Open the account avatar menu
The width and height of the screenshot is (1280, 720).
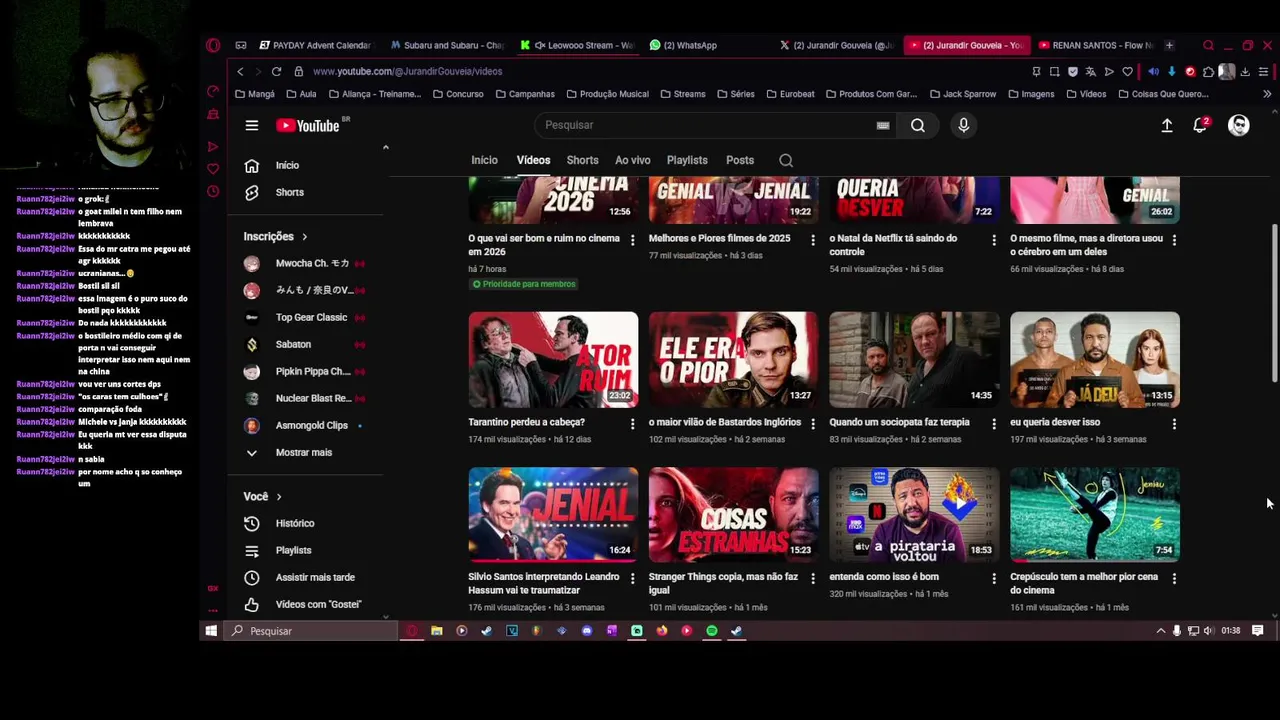[x=1238, y=125]
